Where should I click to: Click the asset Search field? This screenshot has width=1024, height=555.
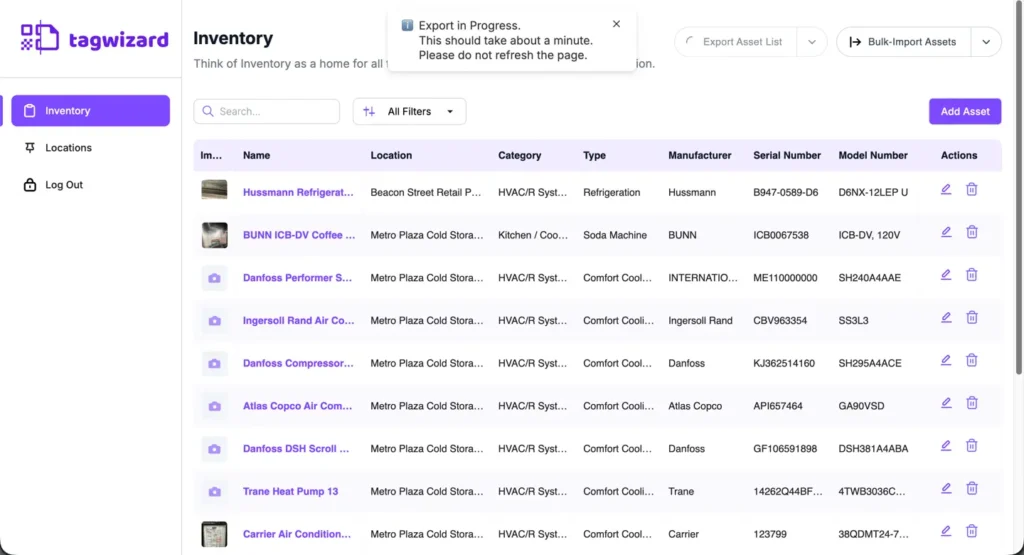click(x=266, y=112)
